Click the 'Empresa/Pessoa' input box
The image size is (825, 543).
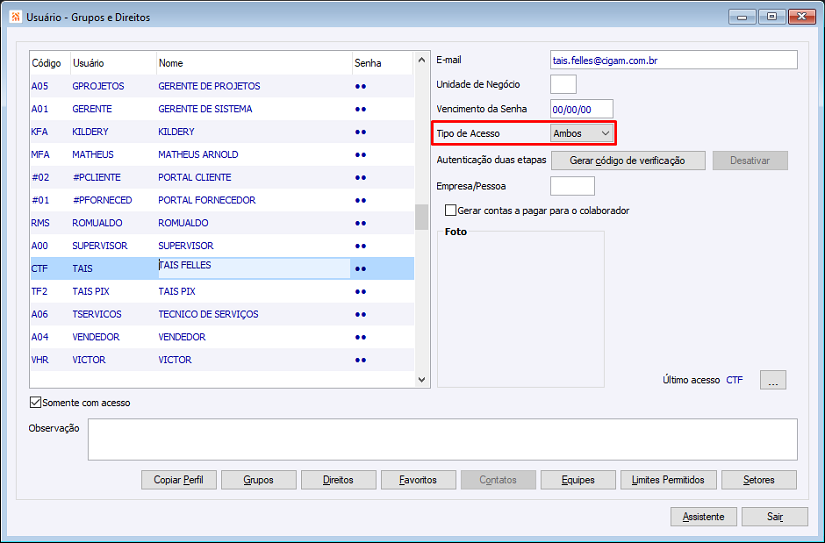(x=572, y=186)
